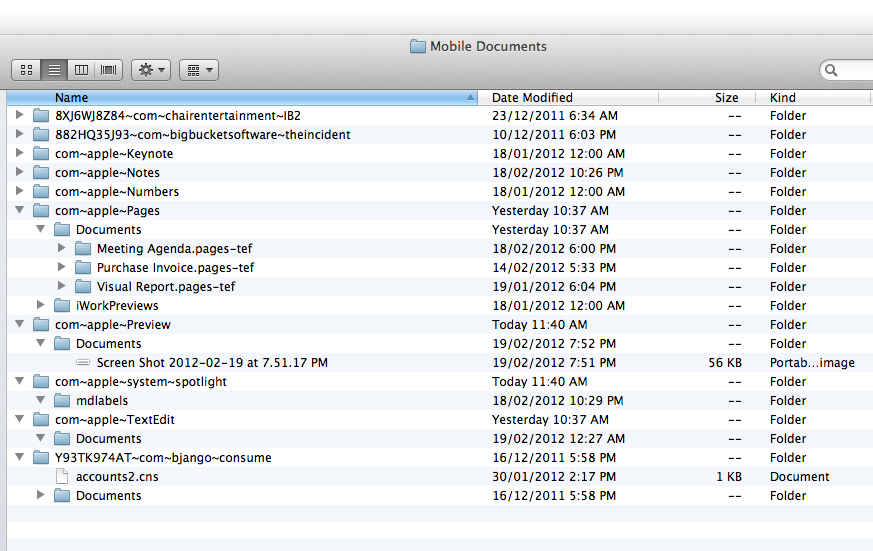Collapse the mdlabels folder
This screenshot has height=551, width=873.
point(41,400)
